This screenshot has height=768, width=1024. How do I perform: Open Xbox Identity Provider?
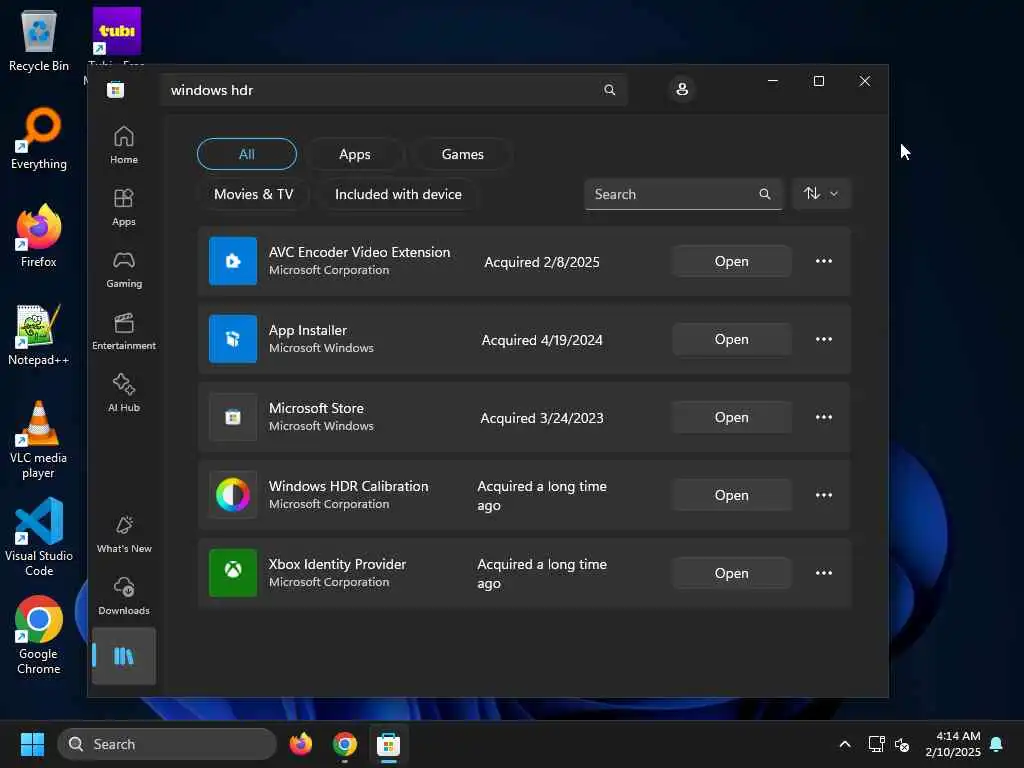tap(731, 573)
